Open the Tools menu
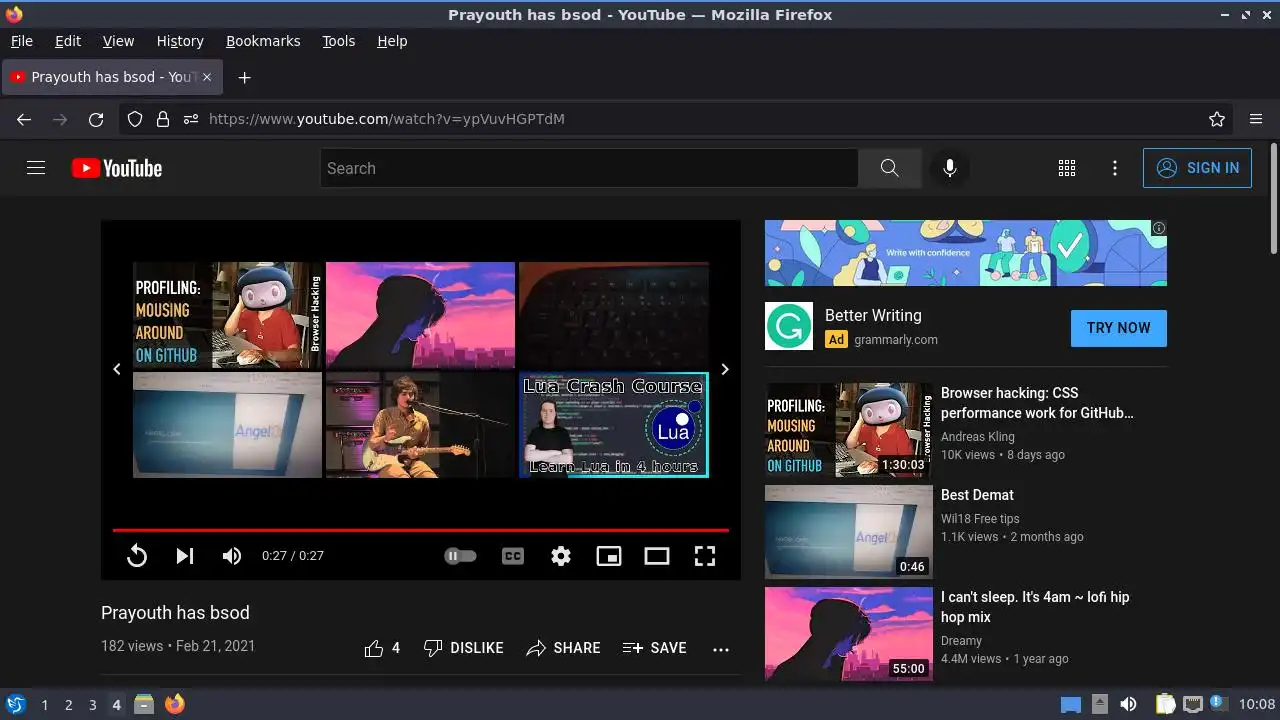This screenshot has width=1280, height=720. (339, 41)
